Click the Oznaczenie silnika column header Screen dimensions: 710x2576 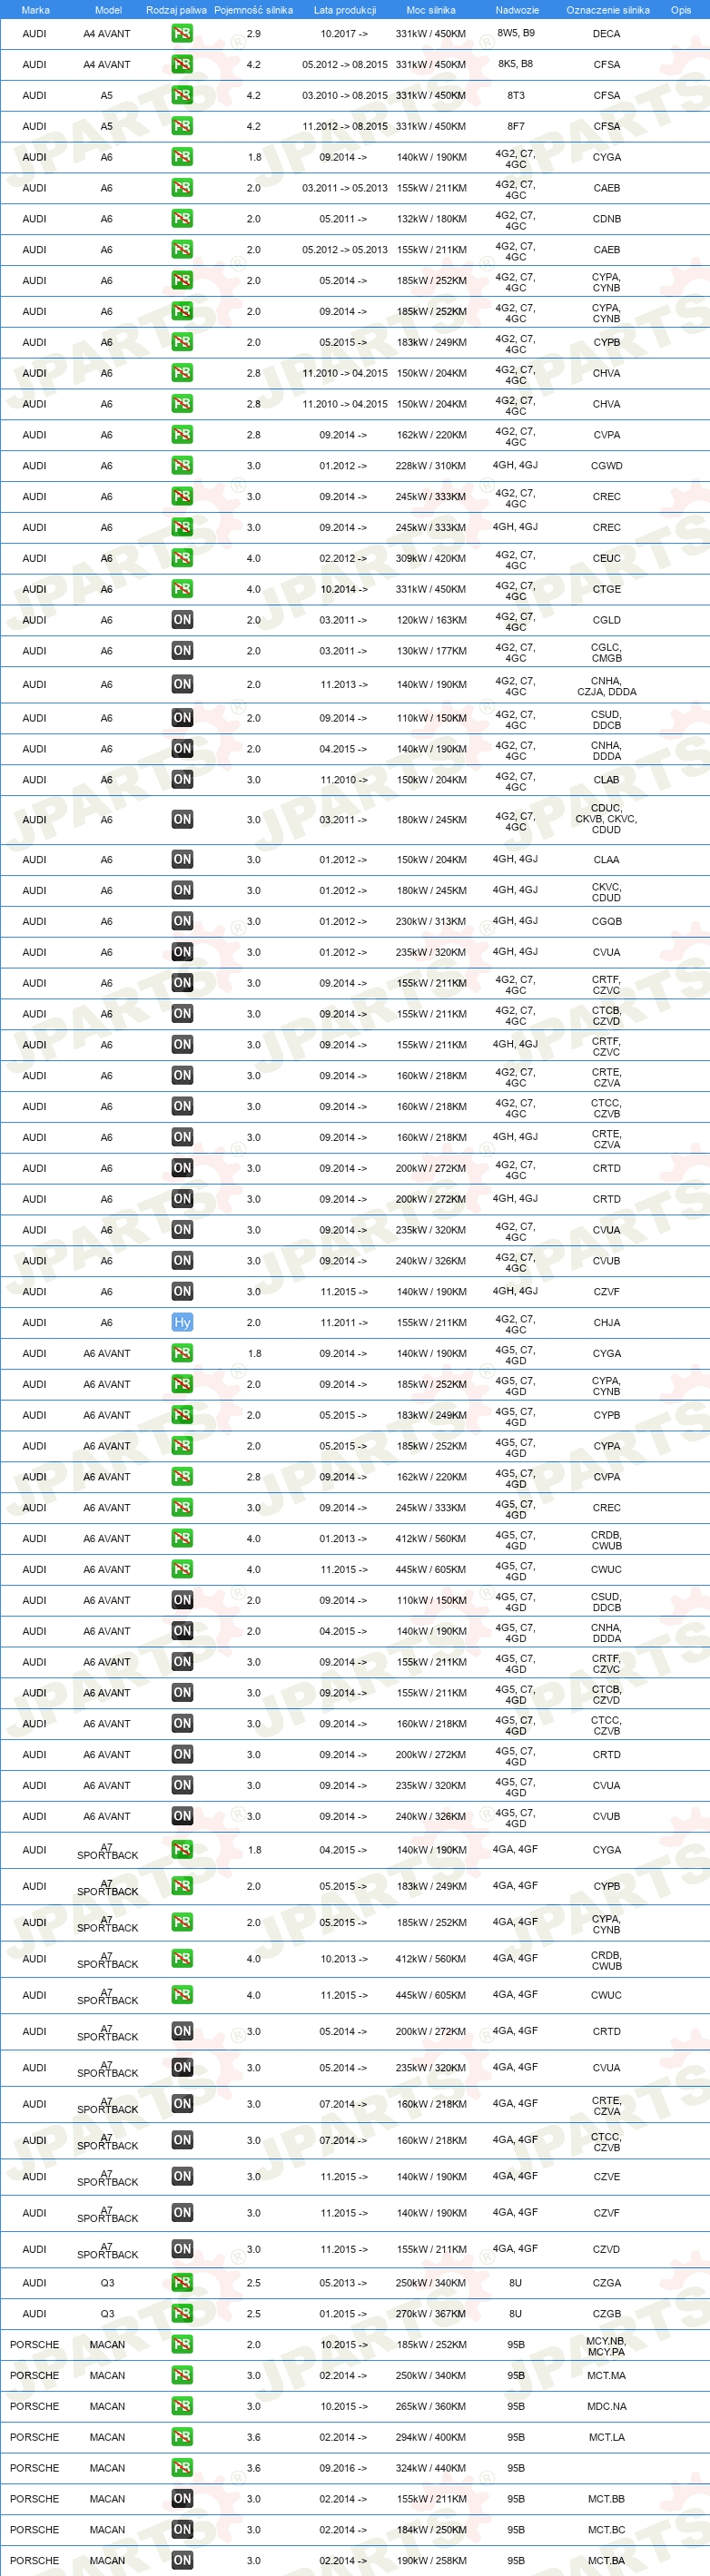pyautogui.click(x=607, y=10)
